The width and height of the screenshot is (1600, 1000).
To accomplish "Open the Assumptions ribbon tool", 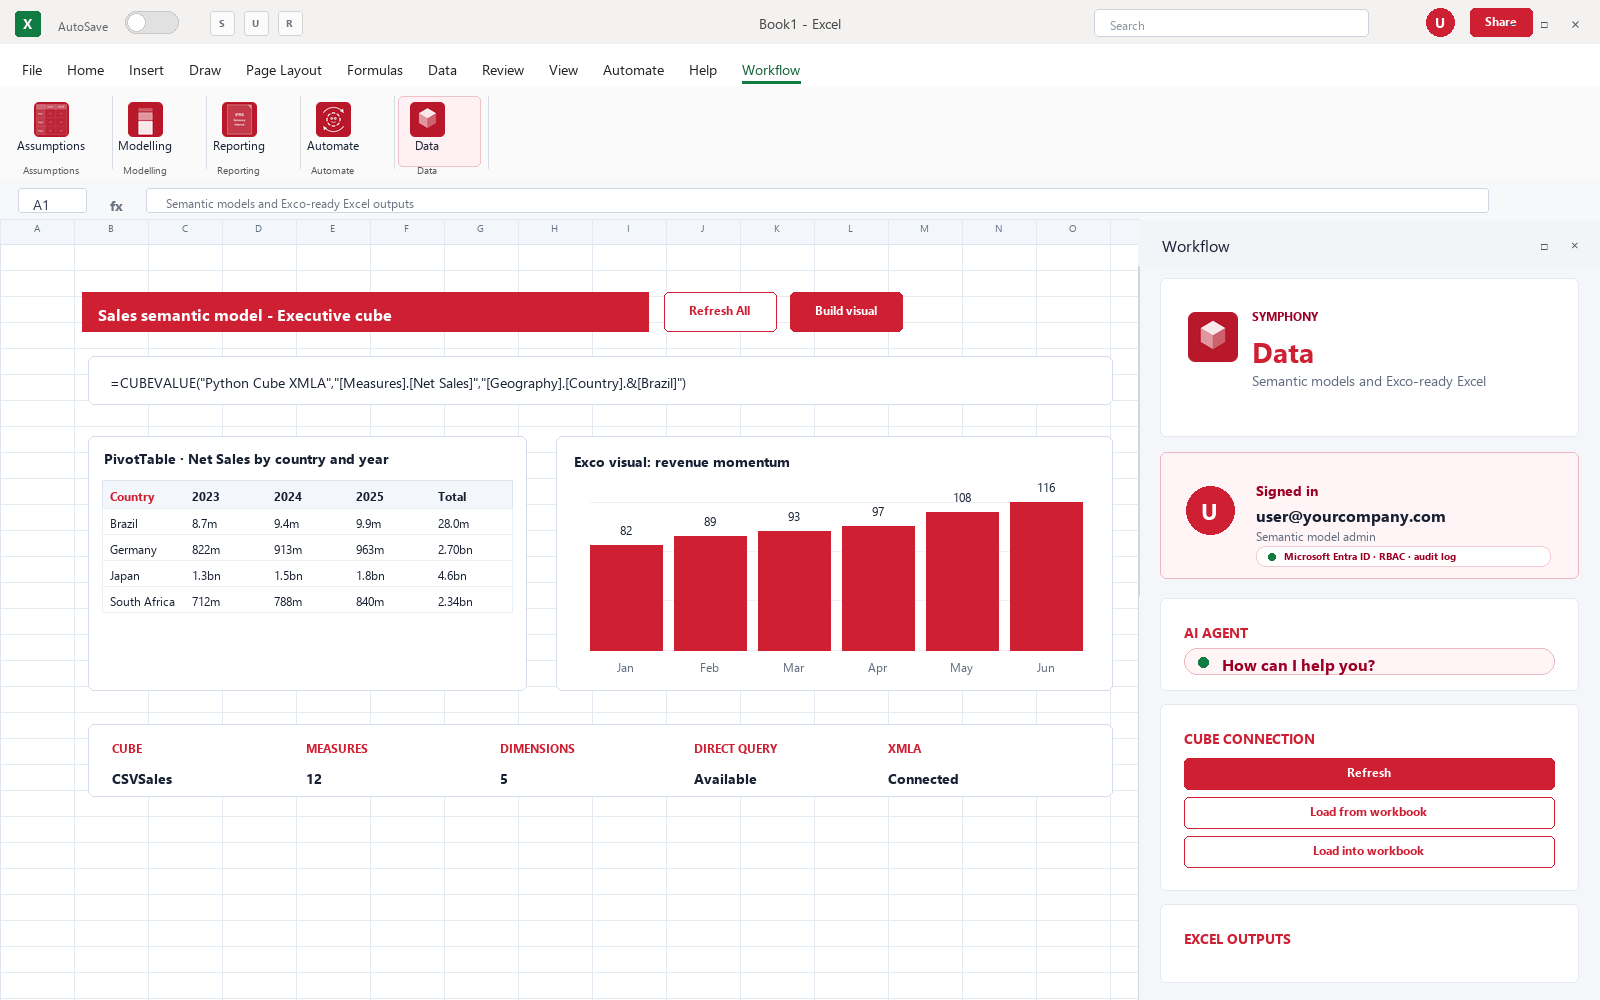I will pyautogui.click(x=51, y=128).
